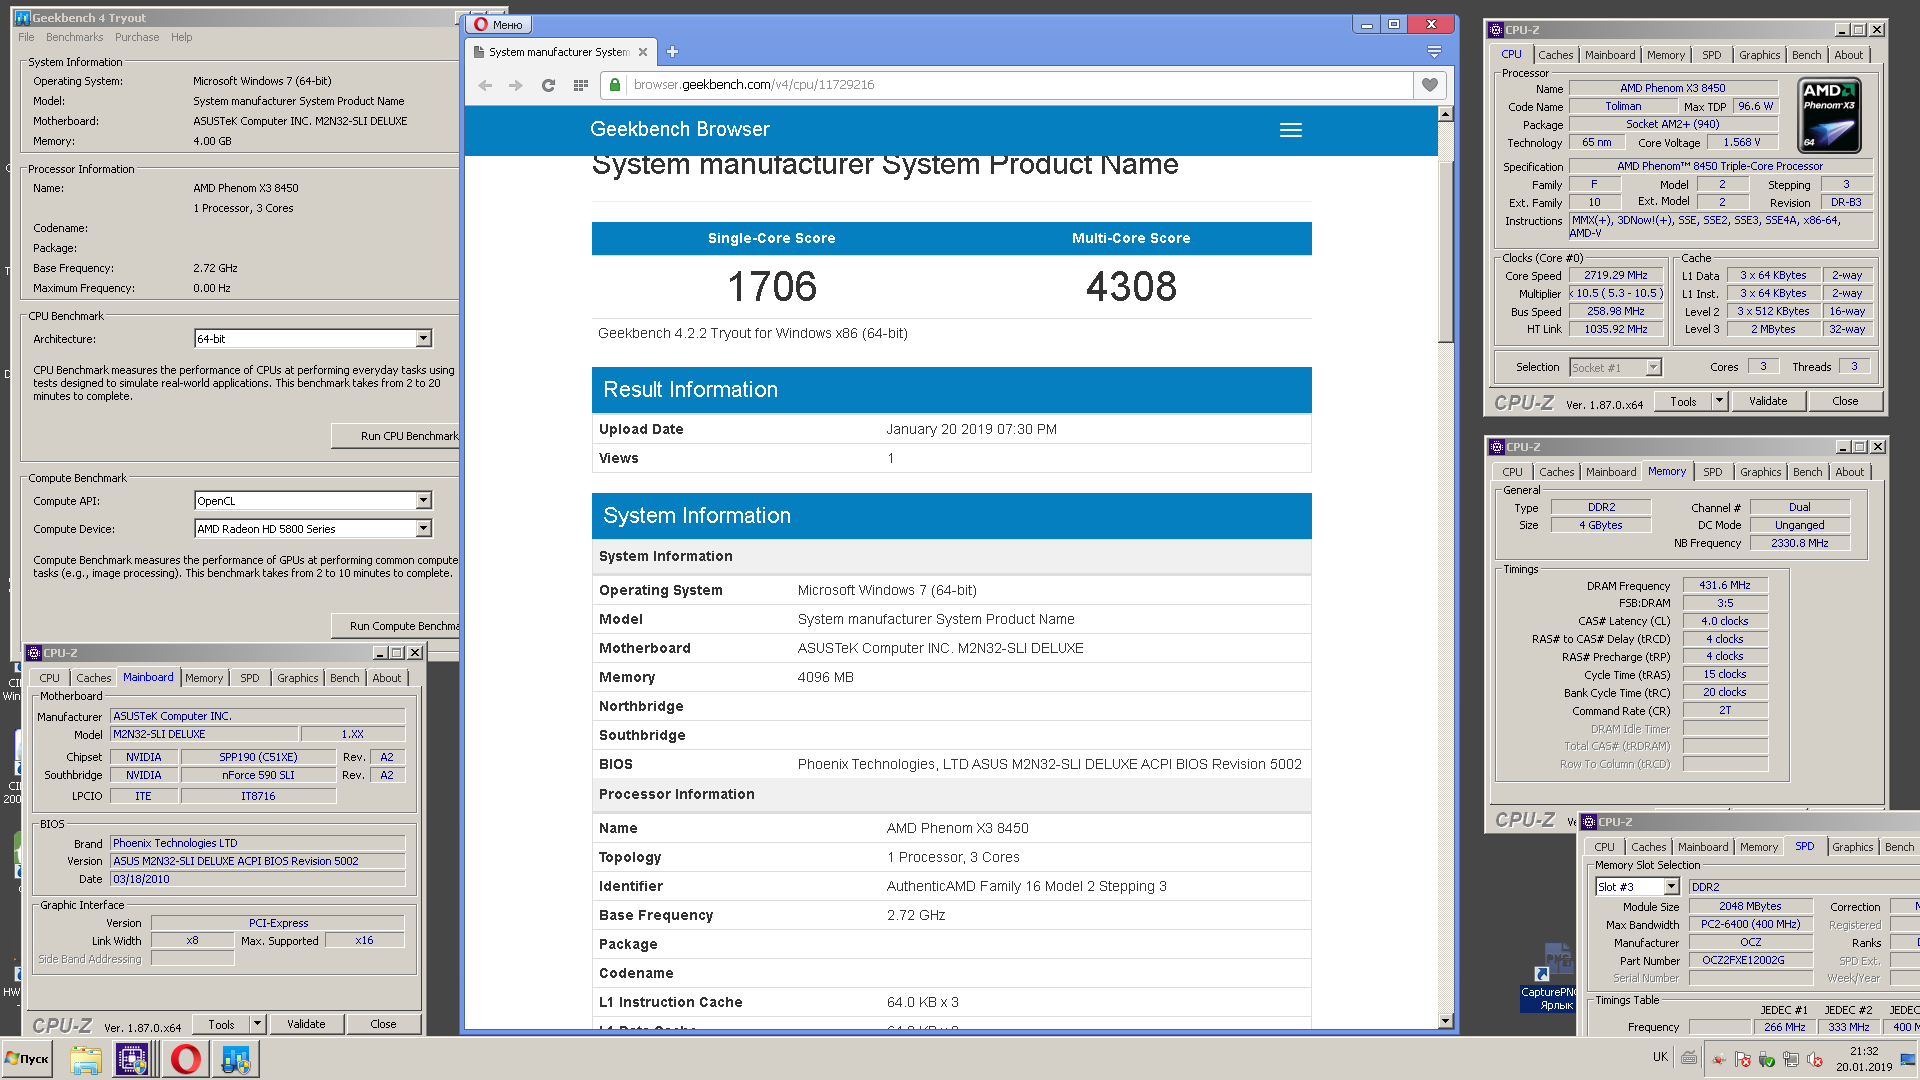Open Opera Speed Dial grid

[580, 85]
